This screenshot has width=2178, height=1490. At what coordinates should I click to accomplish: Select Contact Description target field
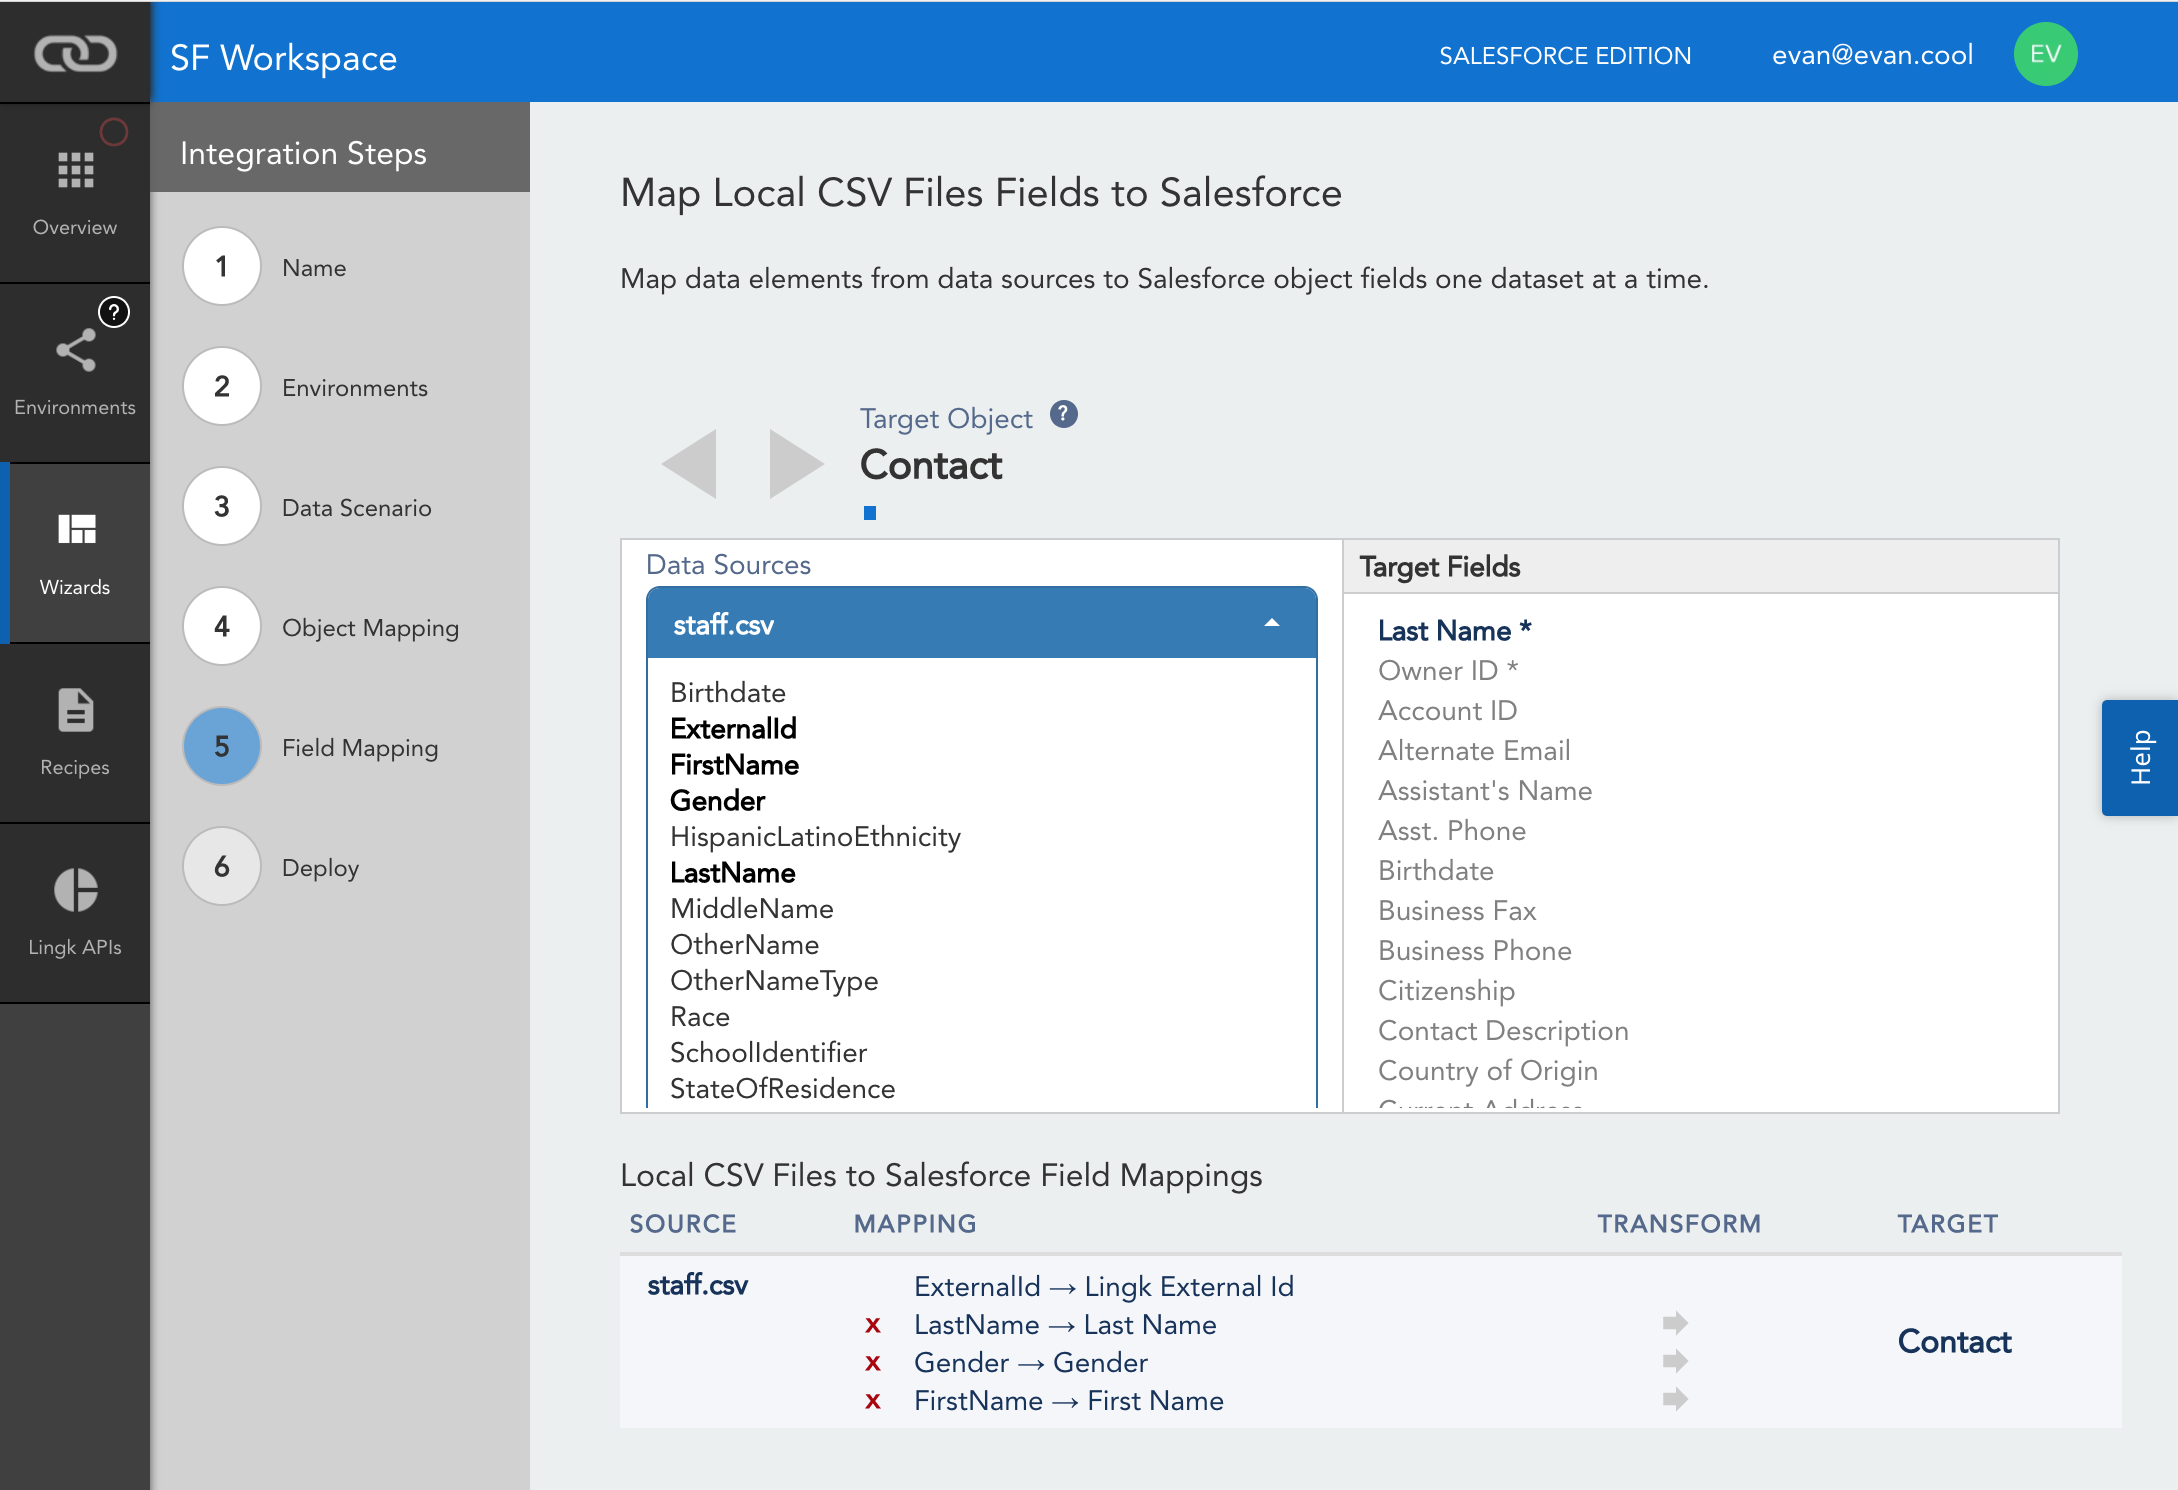[x=1503, y=1030]
